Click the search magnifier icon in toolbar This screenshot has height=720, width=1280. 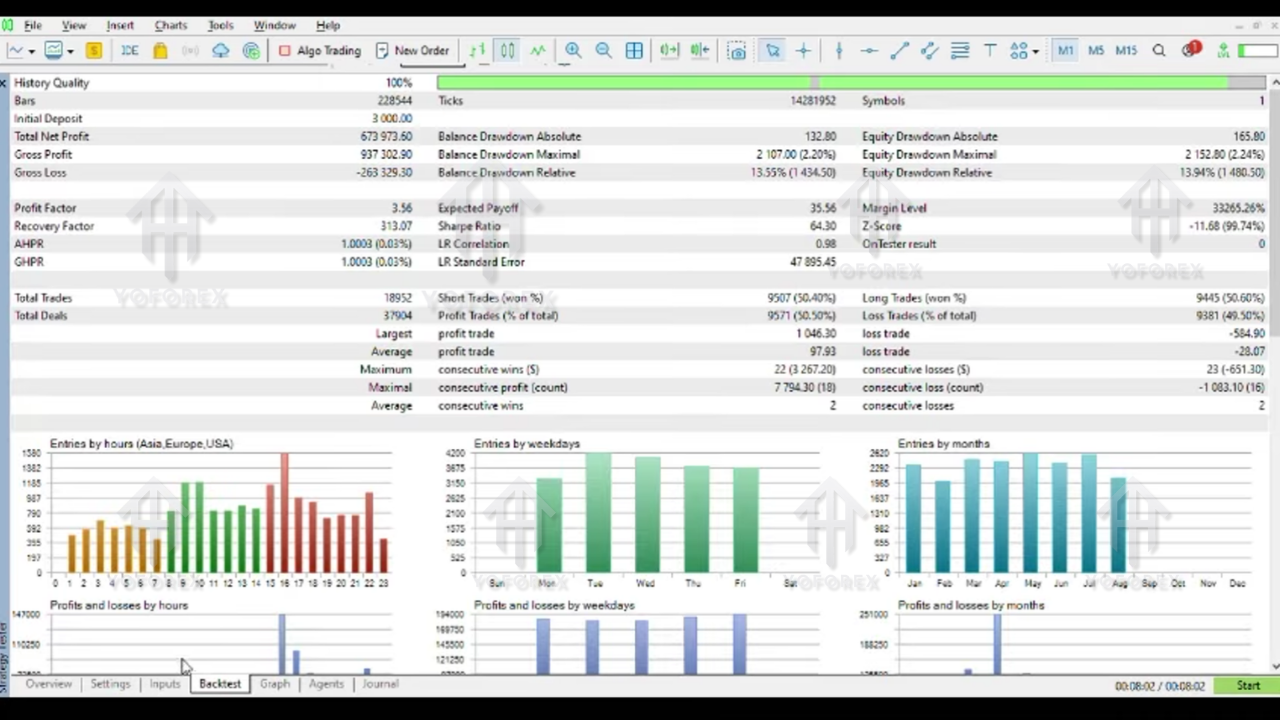[1159, 51]
